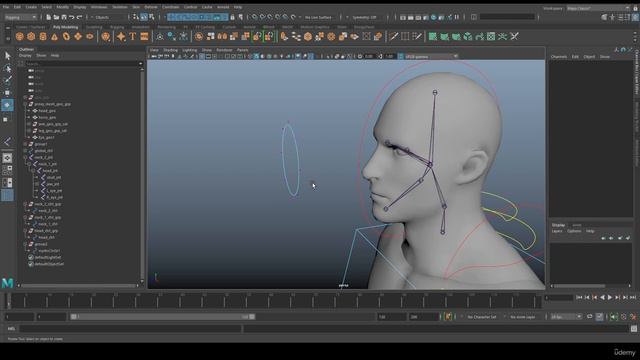Toggle the lock selection padlock

(x=233, y=17)
